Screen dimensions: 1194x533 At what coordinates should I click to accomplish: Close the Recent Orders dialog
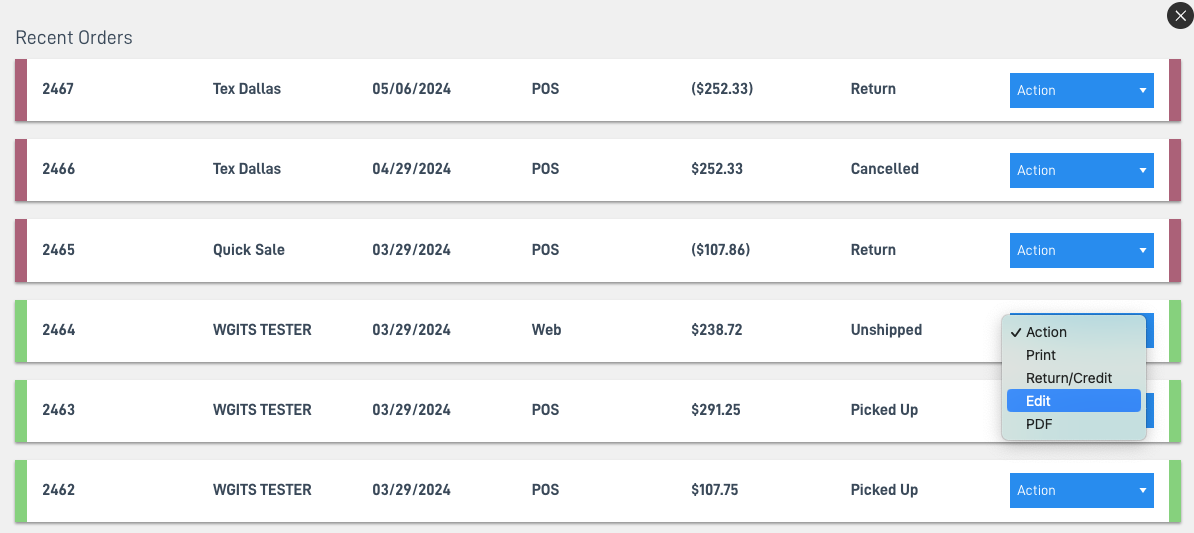[x=1180, y=16]
